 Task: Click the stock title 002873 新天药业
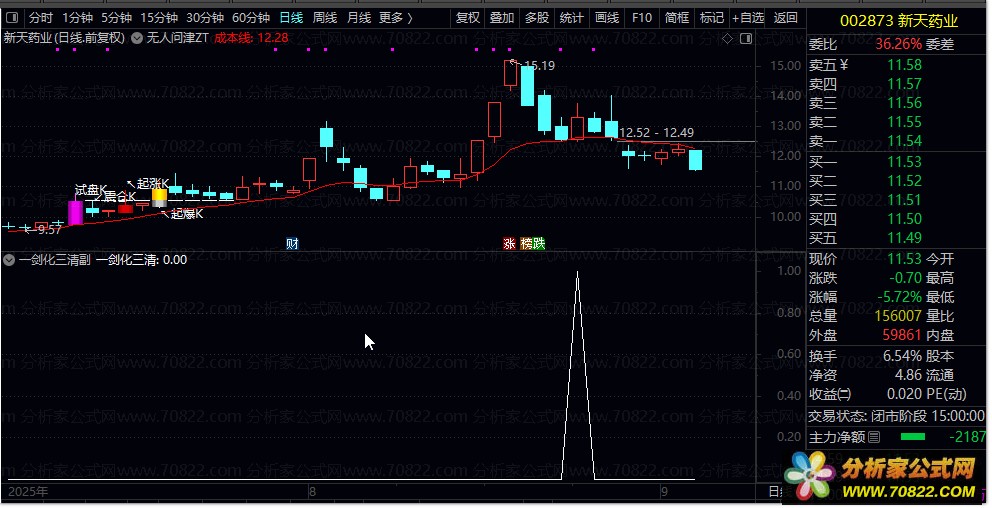(x=898, y=22)
